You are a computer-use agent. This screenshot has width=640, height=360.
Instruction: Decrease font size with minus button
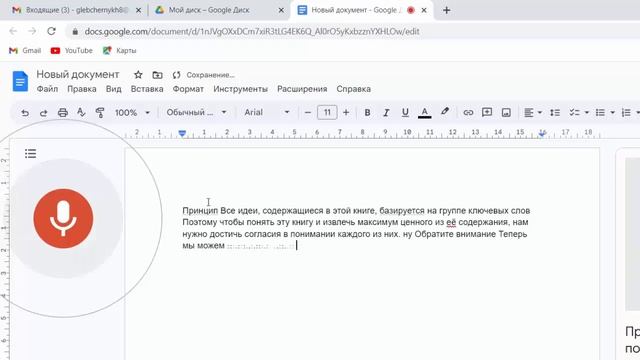[x=308, y=113]
